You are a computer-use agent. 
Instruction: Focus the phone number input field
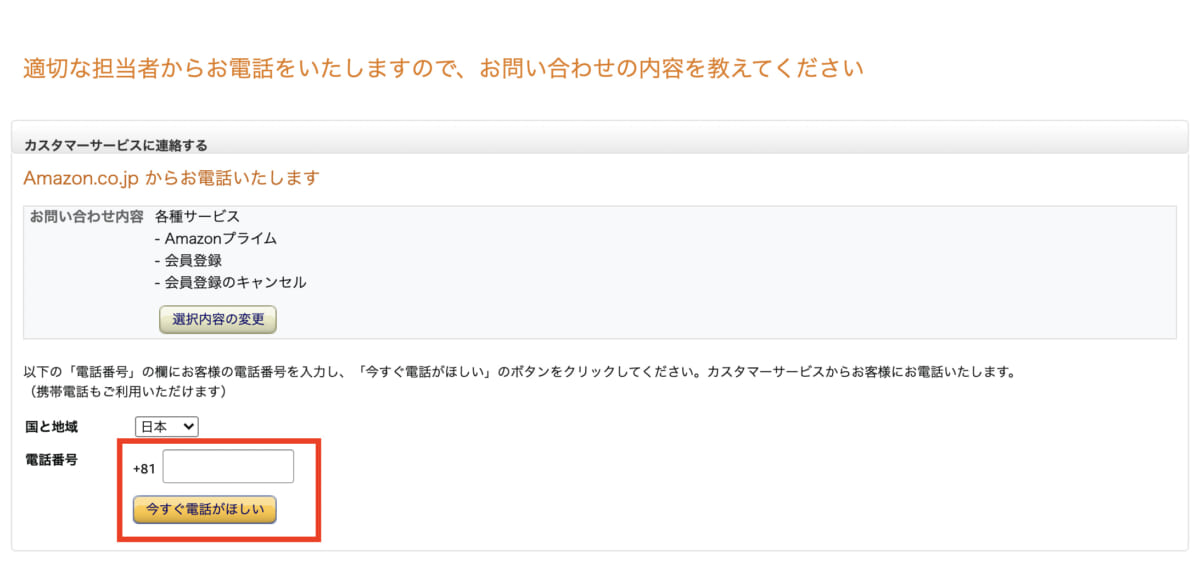pyautogui.click(x=228, y=467)
